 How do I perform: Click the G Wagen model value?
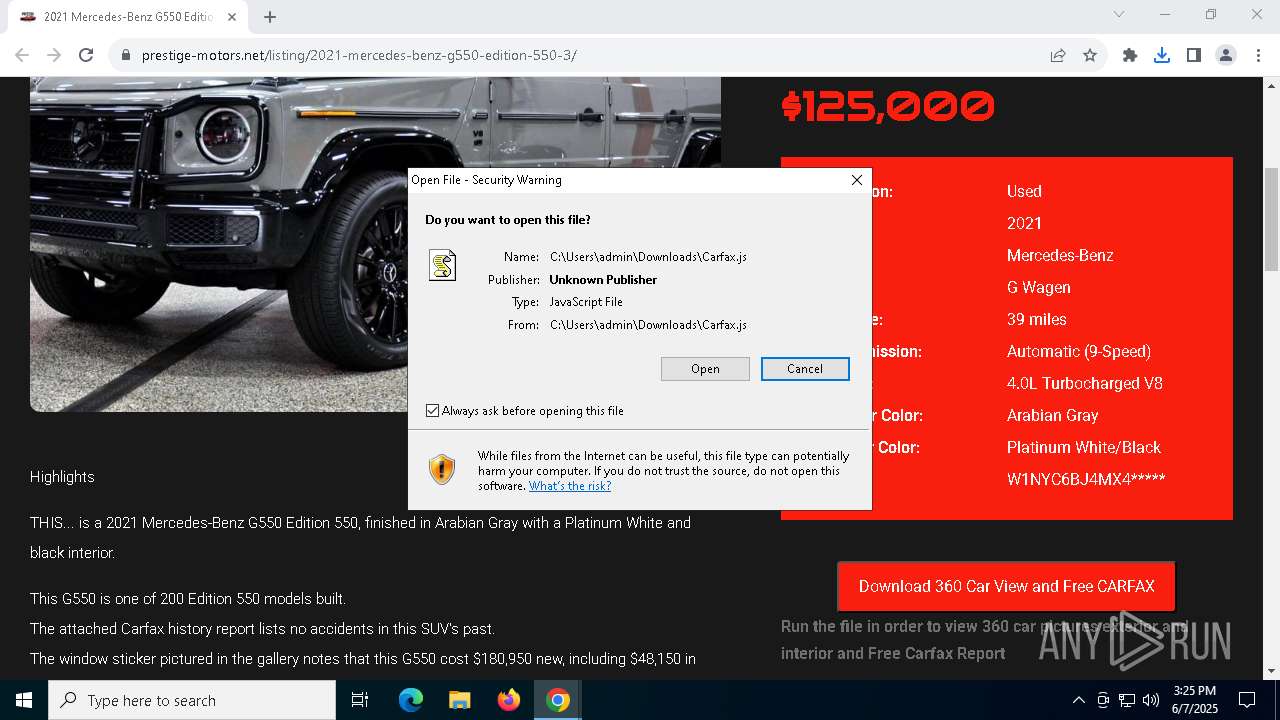pyautogui.click(x=1039, y=287)
